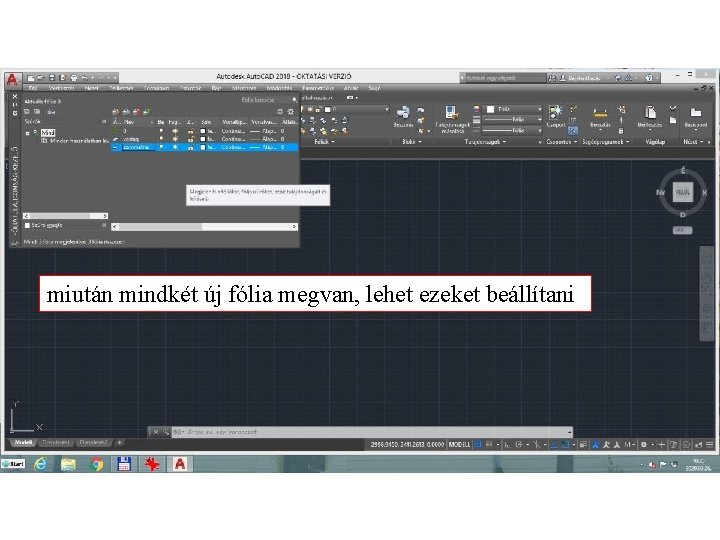Check the invert filter checkbox
The image size is (720, 540).
(27, 225)
